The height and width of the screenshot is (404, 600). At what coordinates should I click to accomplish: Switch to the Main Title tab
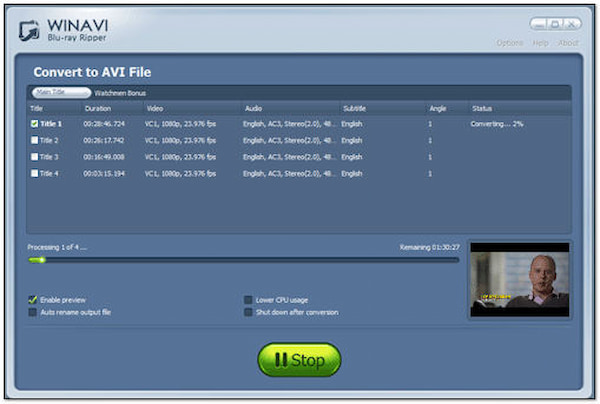[x=61, y=93]
